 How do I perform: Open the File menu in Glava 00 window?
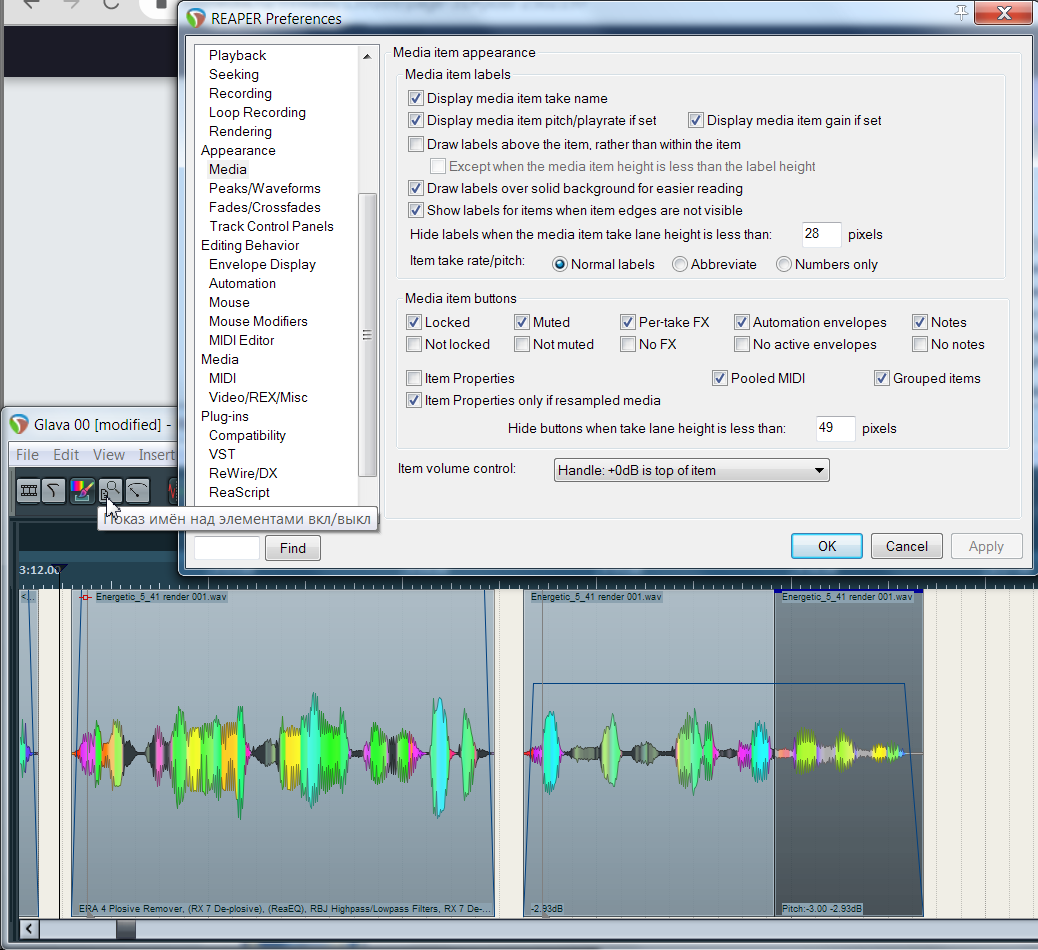click(x=27, y=455)
